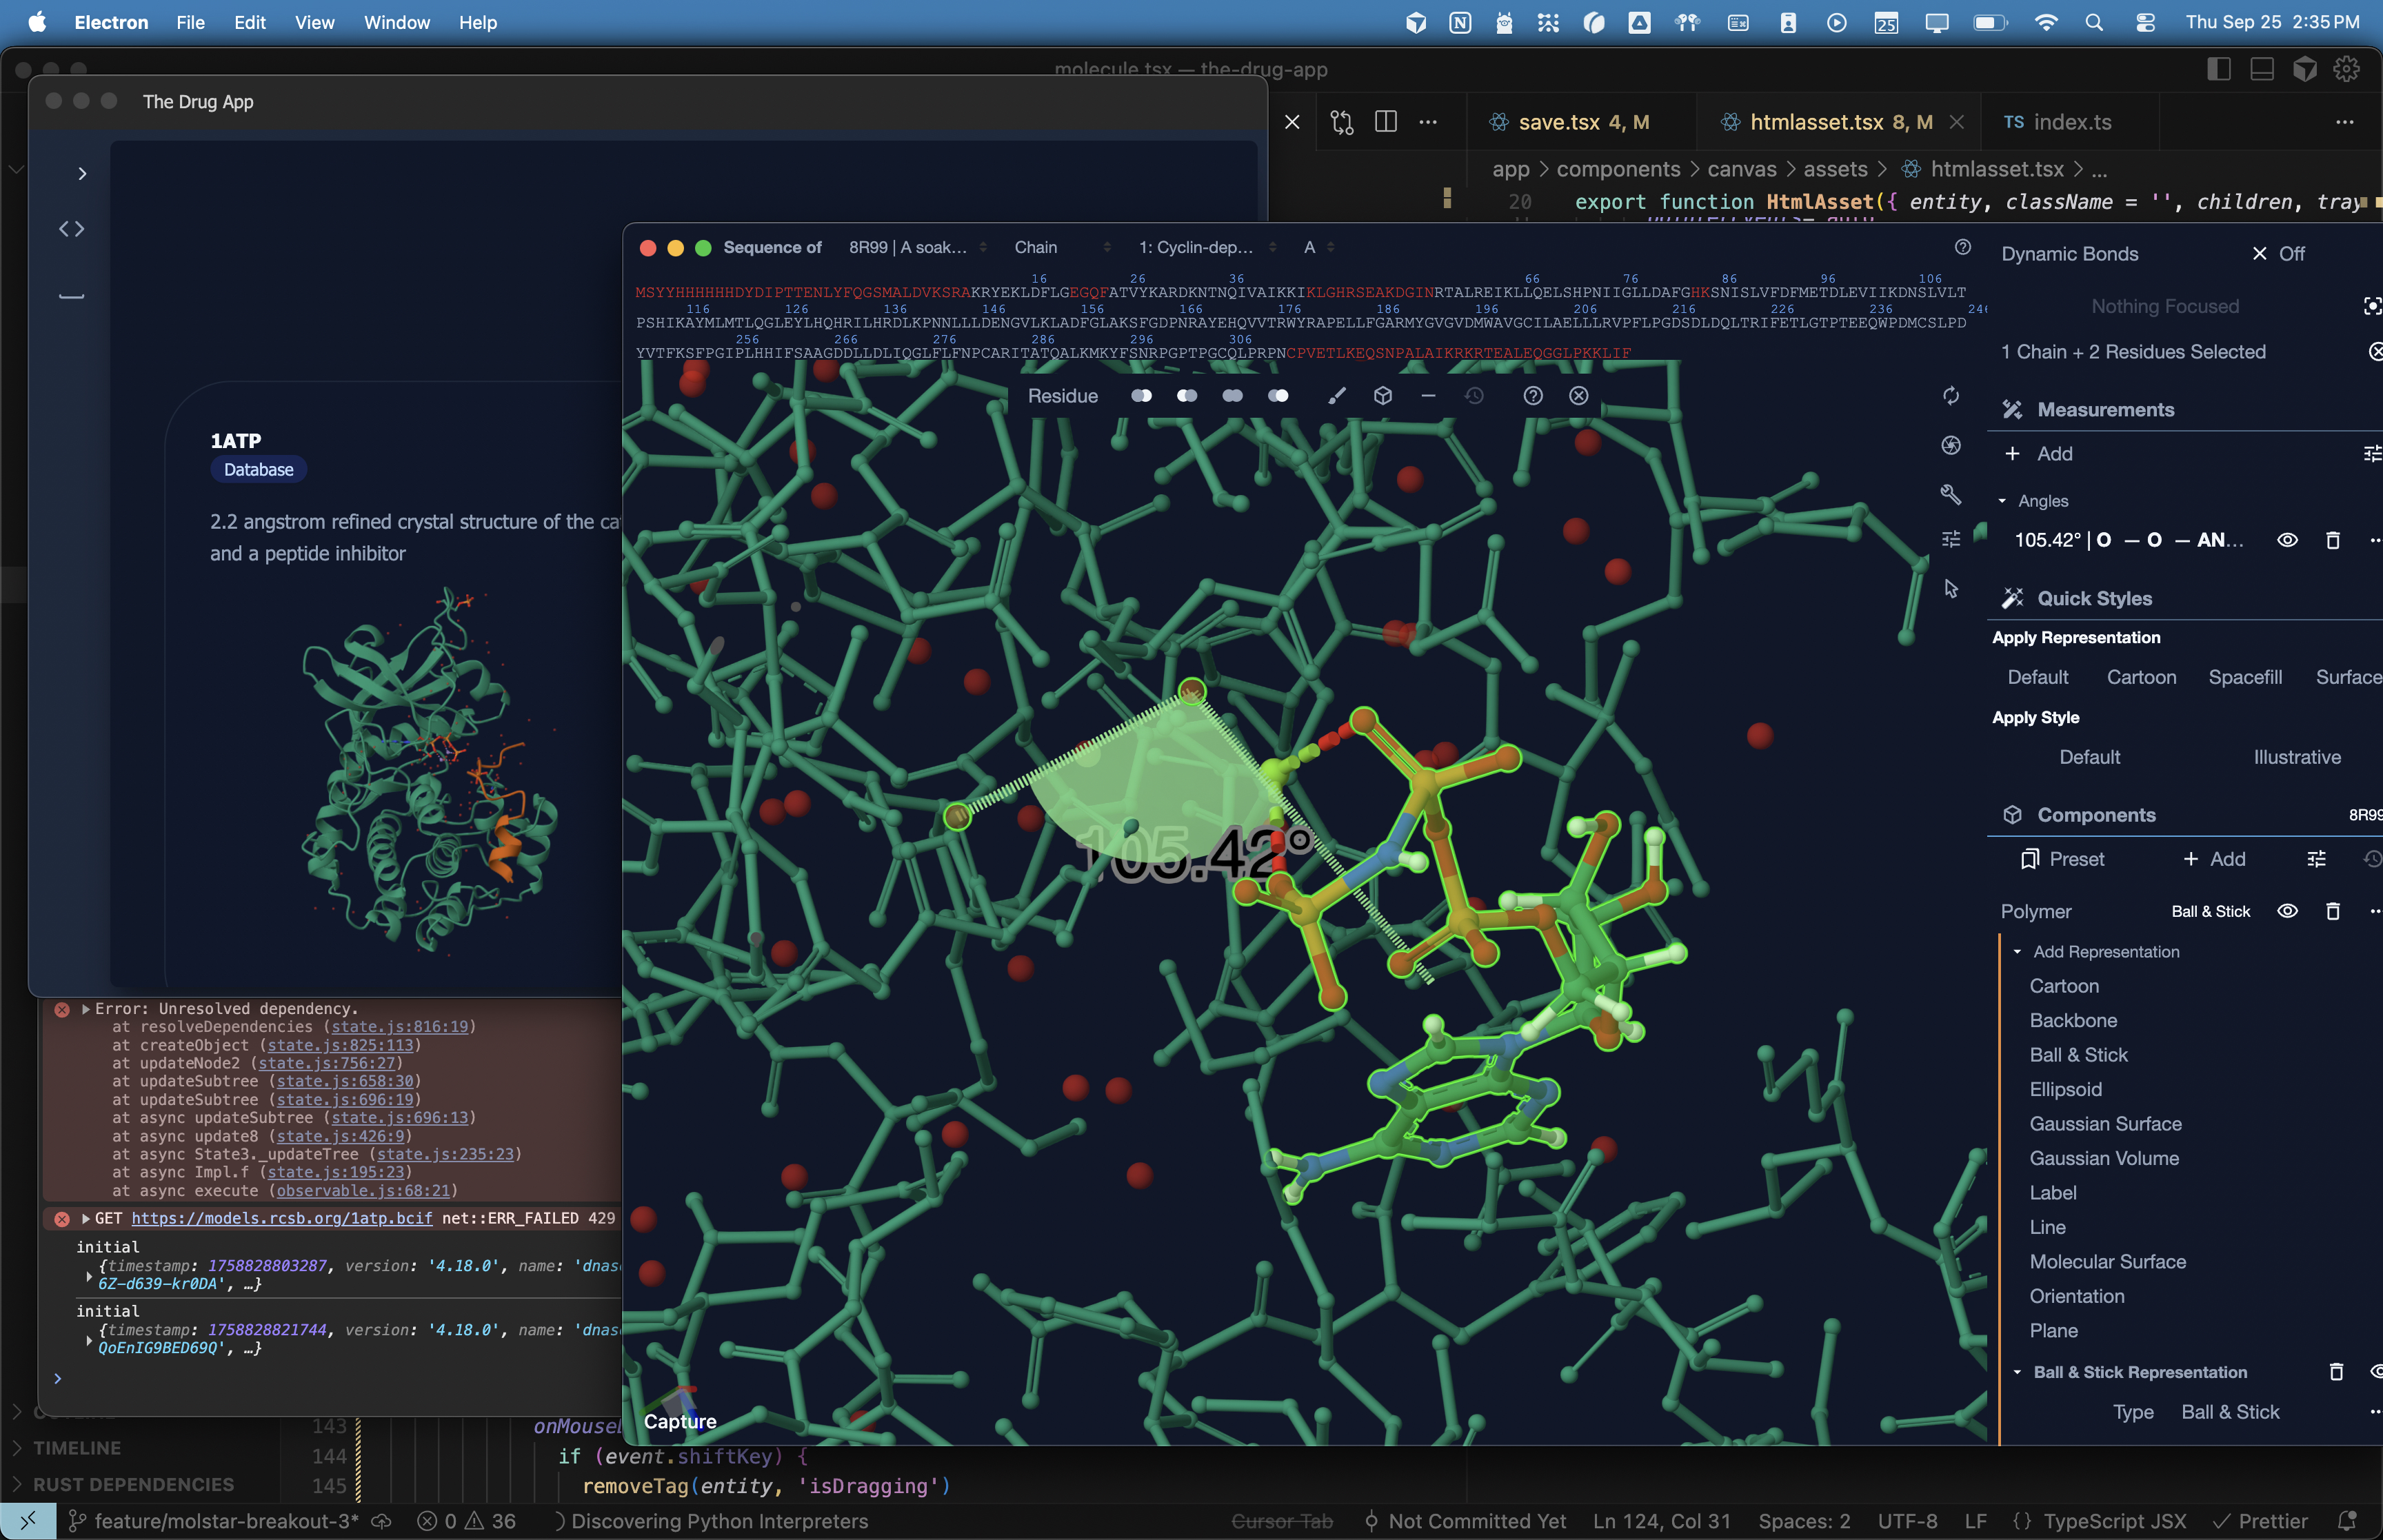The height and width of the screenshot is (1540, 2383).
Task: Delete the Ball & Stick Representation
Action: (2336, 1372)
